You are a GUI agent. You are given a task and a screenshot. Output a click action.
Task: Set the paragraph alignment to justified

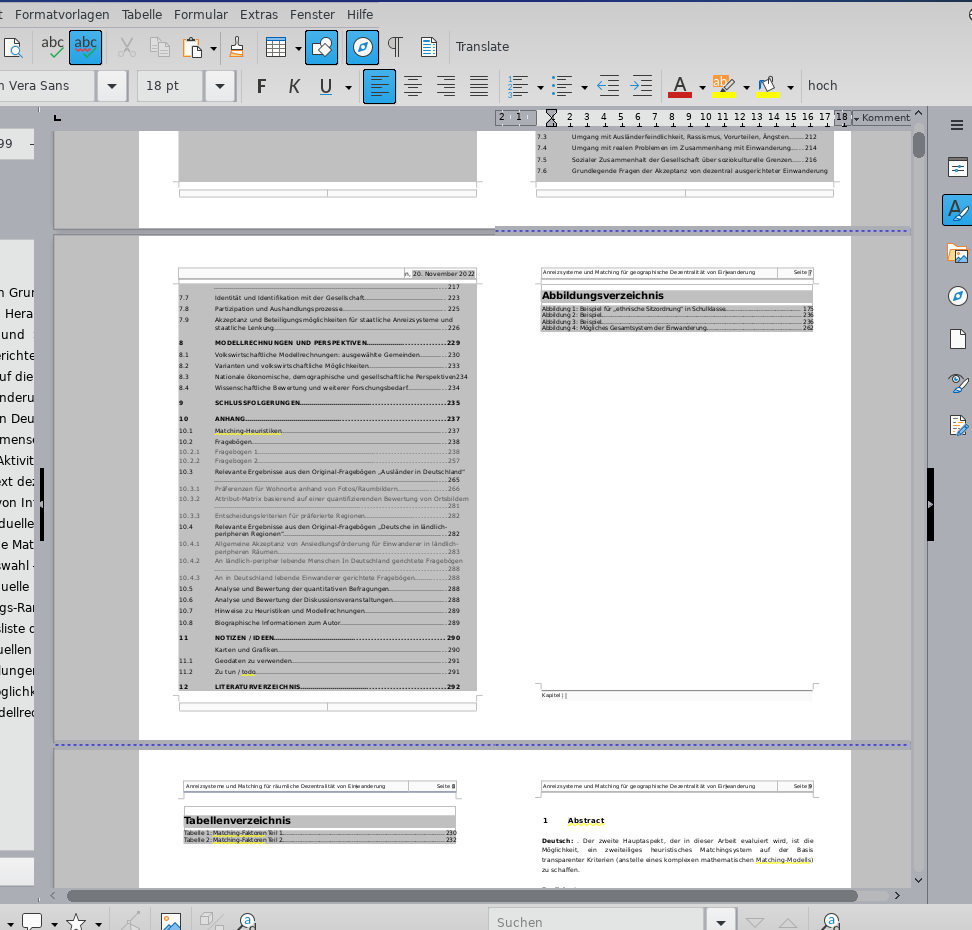click(479, 86)
